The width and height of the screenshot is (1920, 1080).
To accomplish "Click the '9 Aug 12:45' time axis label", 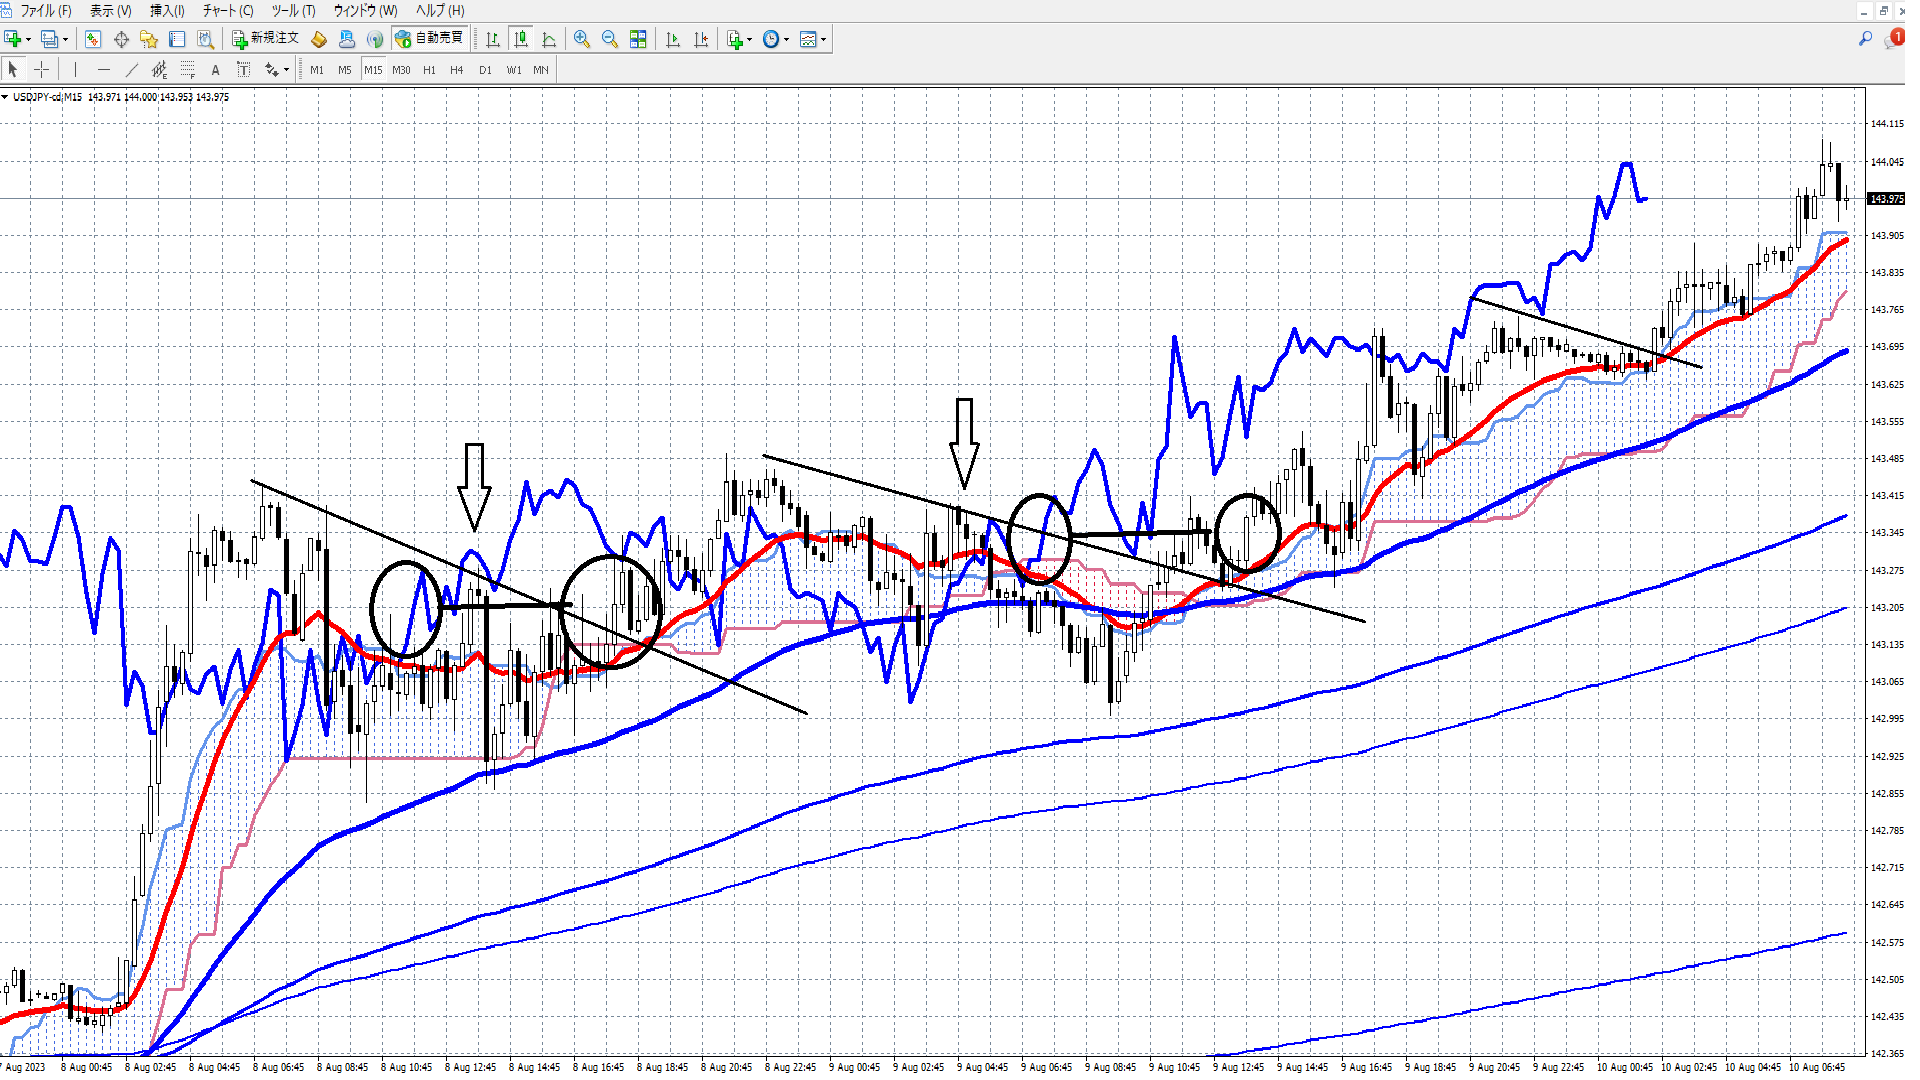I will coord(1238,1067).
